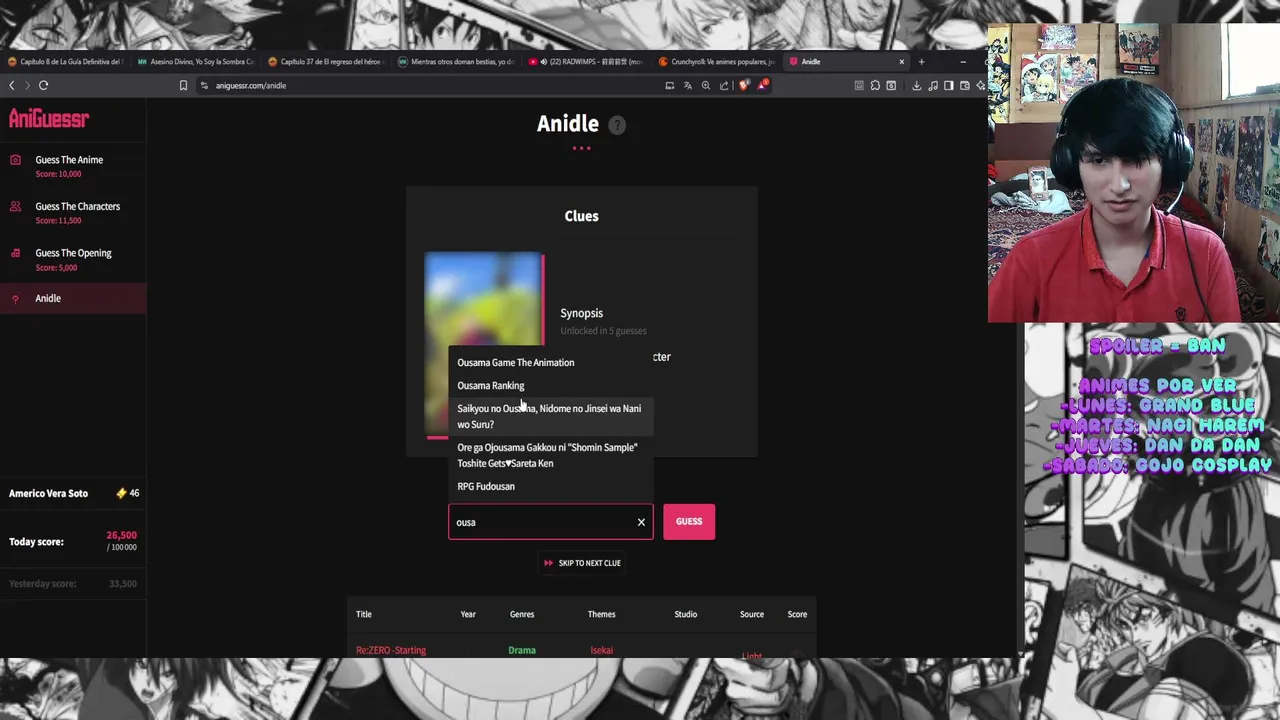Screen dimensions: 1280x720
Task: Select suggestion Ousama Ranking
Action: click(551, 386)
